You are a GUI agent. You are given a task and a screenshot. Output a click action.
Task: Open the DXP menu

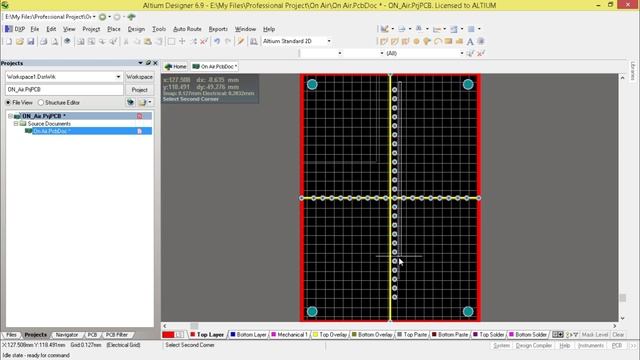pyautogui.click(x=15, y=29)
